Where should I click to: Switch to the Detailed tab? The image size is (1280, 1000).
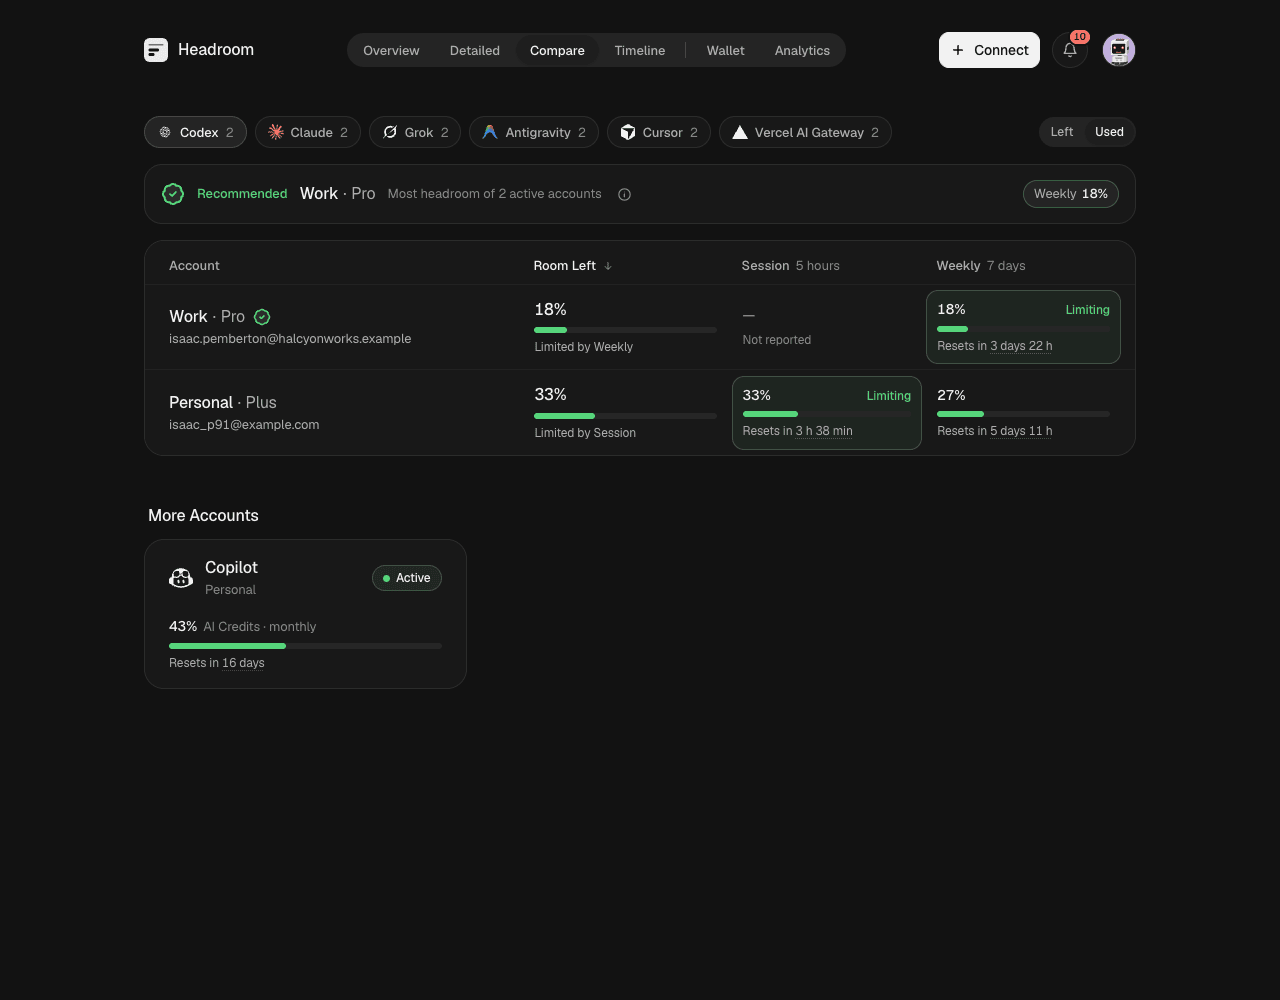pos(475,50)
